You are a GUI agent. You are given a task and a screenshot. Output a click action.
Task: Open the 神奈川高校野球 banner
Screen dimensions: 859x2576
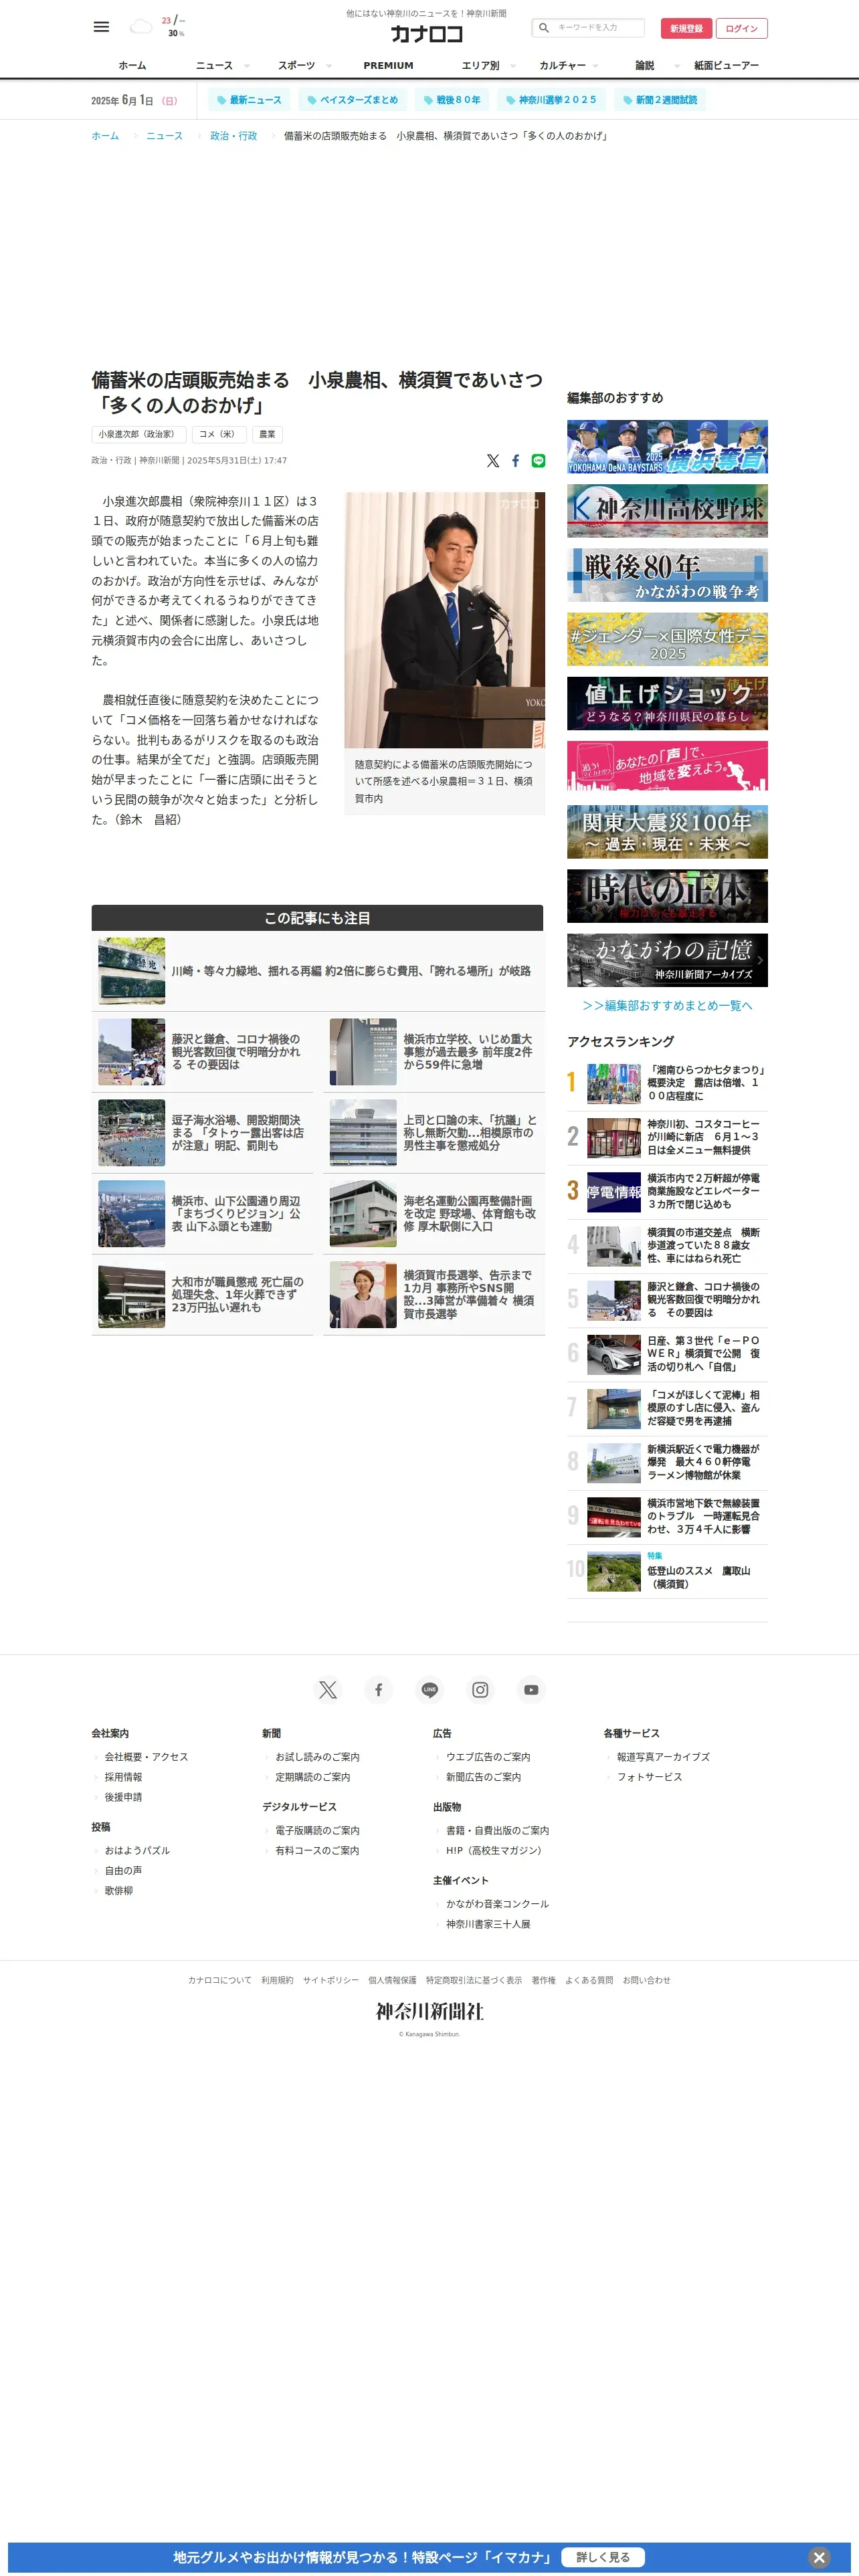667,511
